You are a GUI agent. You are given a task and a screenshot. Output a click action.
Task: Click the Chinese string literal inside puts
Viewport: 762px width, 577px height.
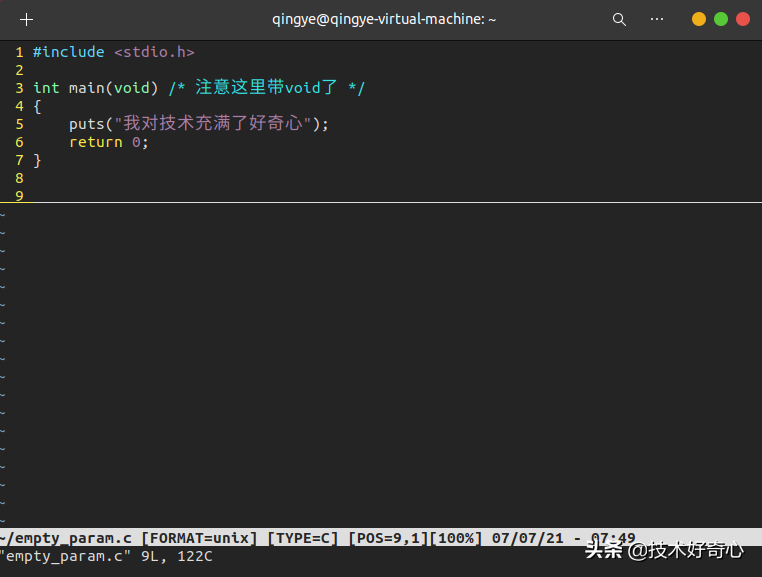pyautogui.click(x=212, y=124)
